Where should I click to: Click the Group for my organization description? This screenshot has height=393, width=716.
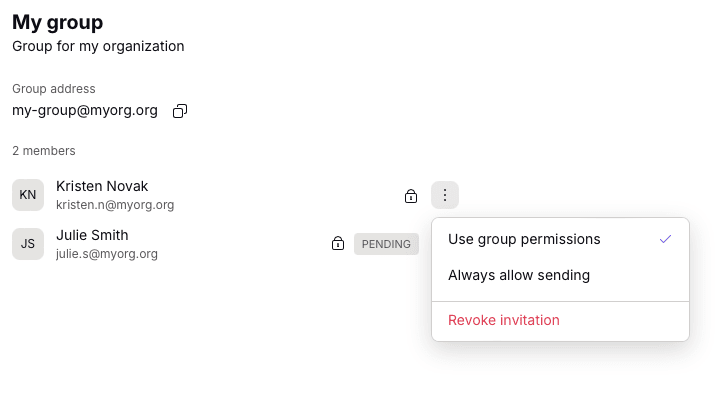tap(98, 46)
